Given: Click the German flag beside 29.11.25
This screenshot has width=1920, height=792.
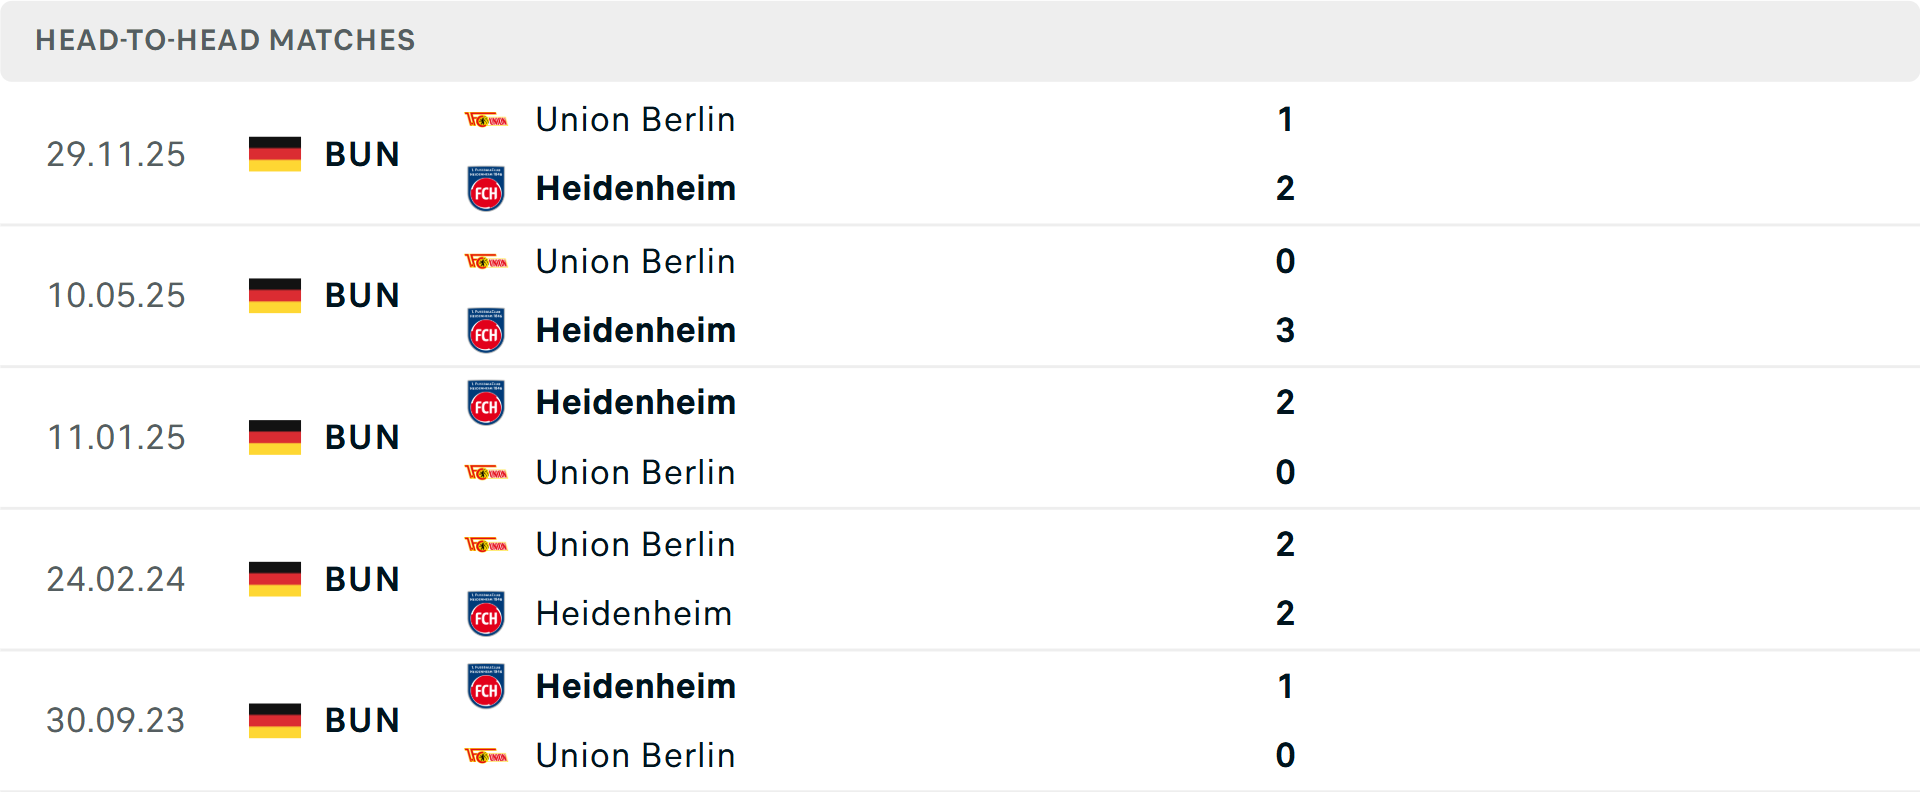Looking at the screenshot, I should click(x=273, y=154).
